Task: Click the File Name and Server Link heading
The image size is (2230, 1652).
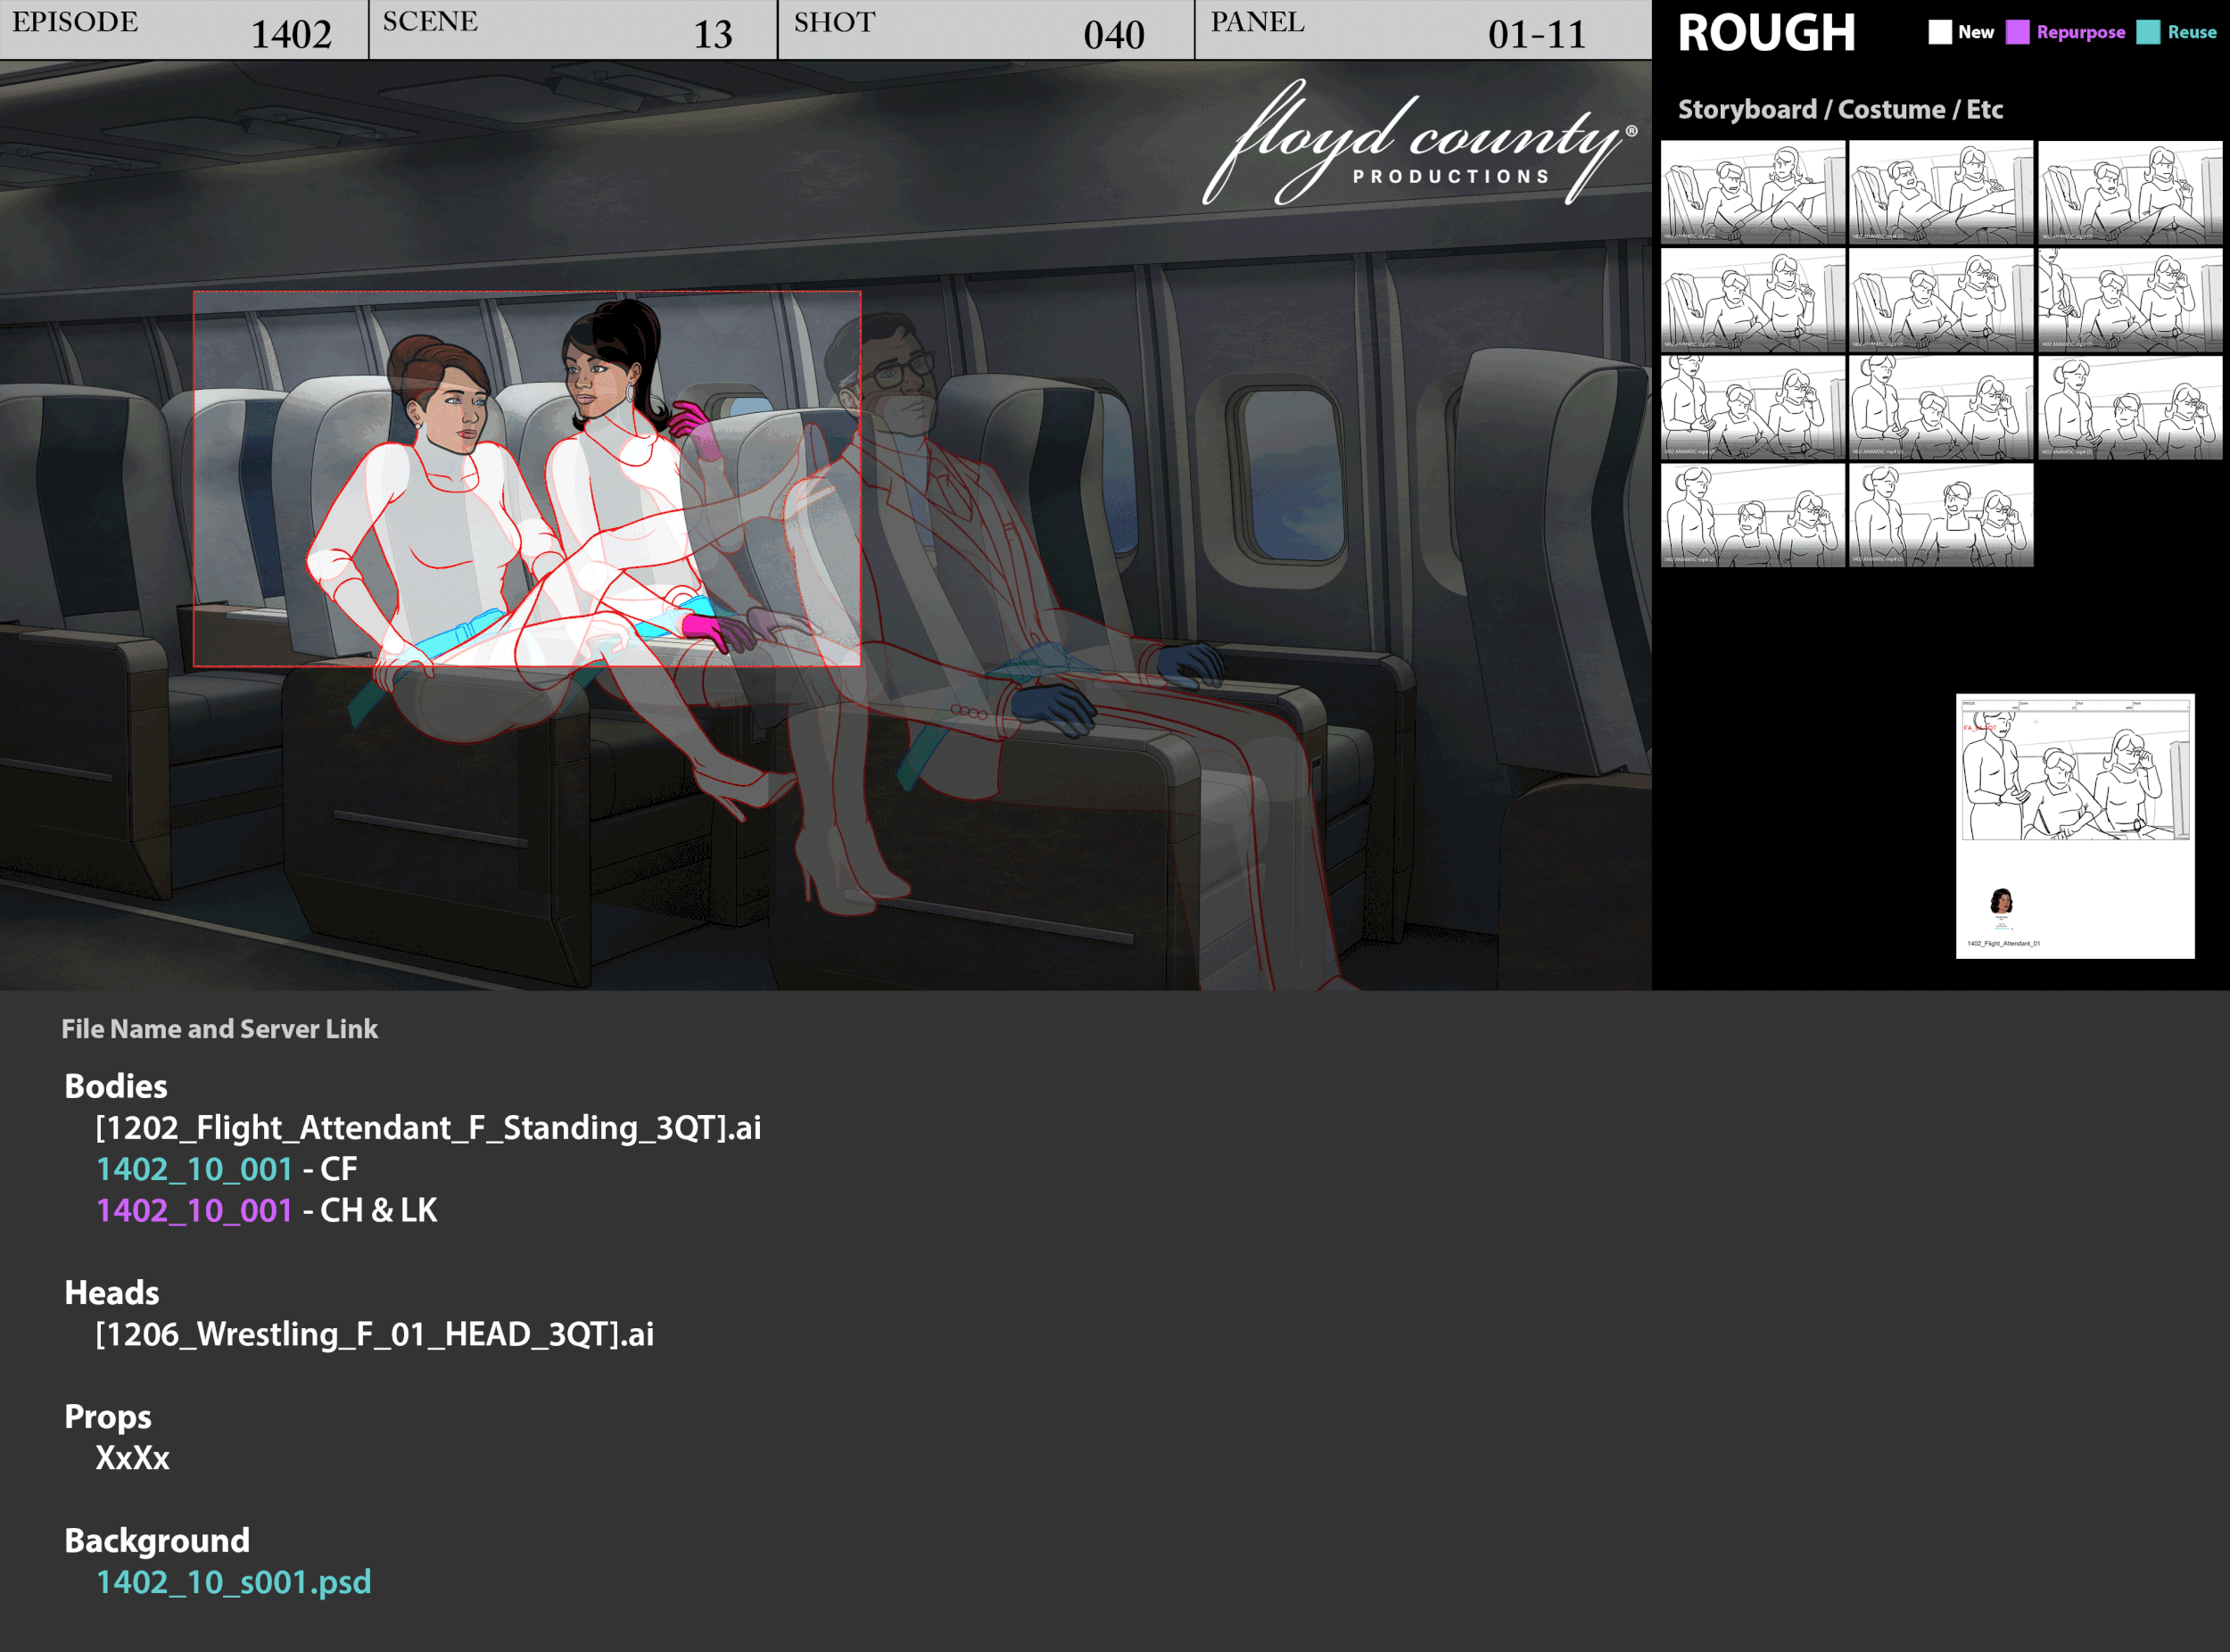Action: tap(219, 1029)
